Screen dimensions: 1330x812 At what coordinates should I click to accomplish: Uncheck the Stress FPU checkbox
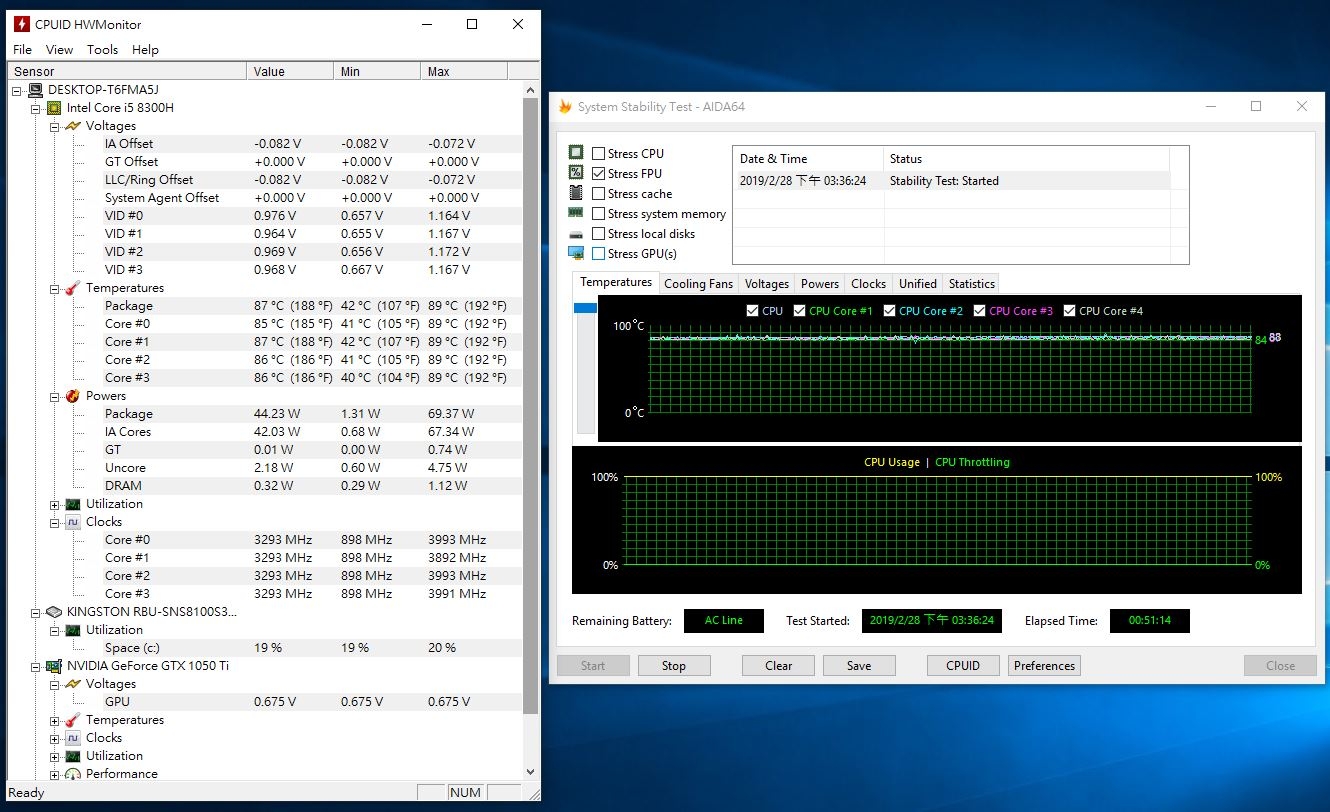(598, 174)
